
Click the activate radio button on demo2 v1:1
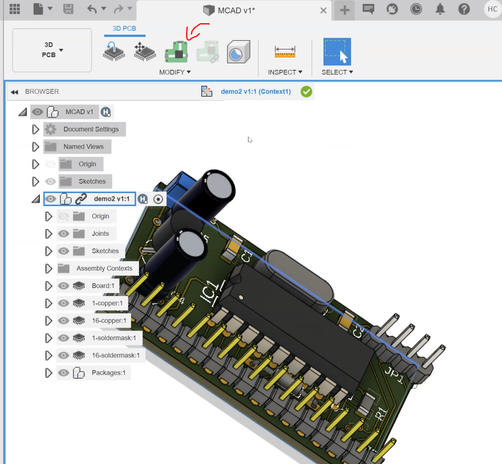(158, 199)
